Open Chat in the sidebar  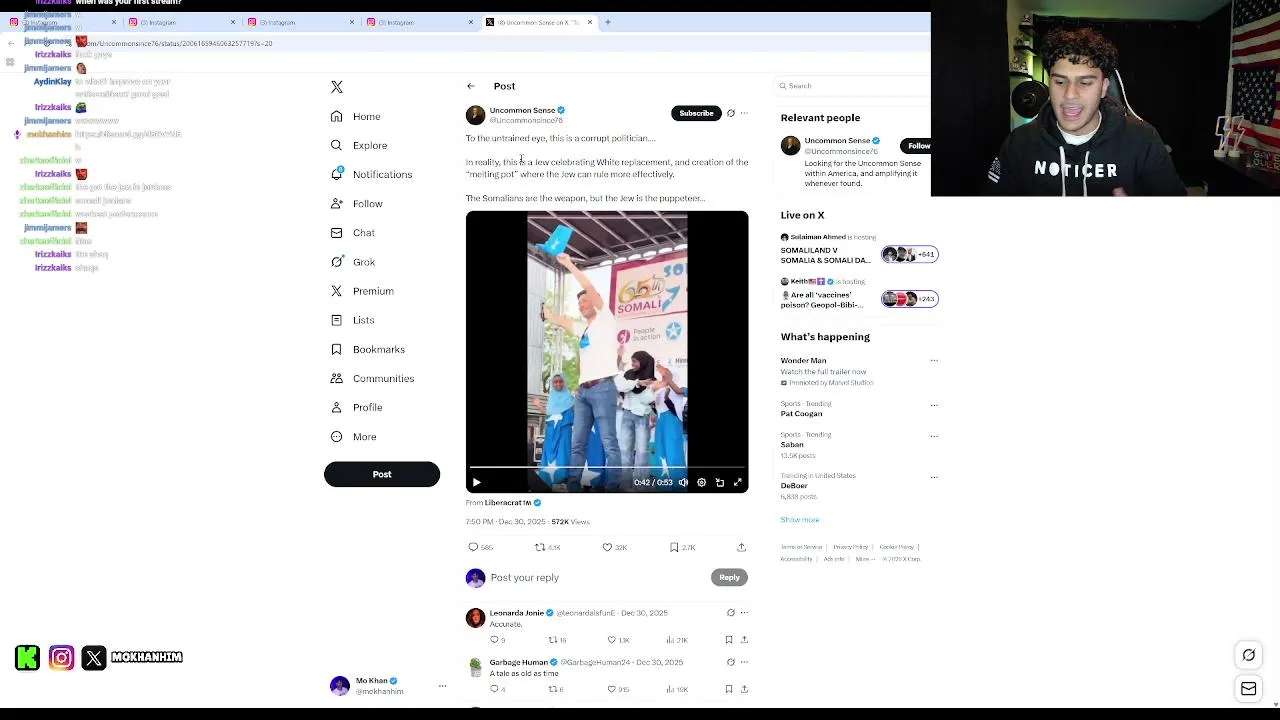click(352, 233)
